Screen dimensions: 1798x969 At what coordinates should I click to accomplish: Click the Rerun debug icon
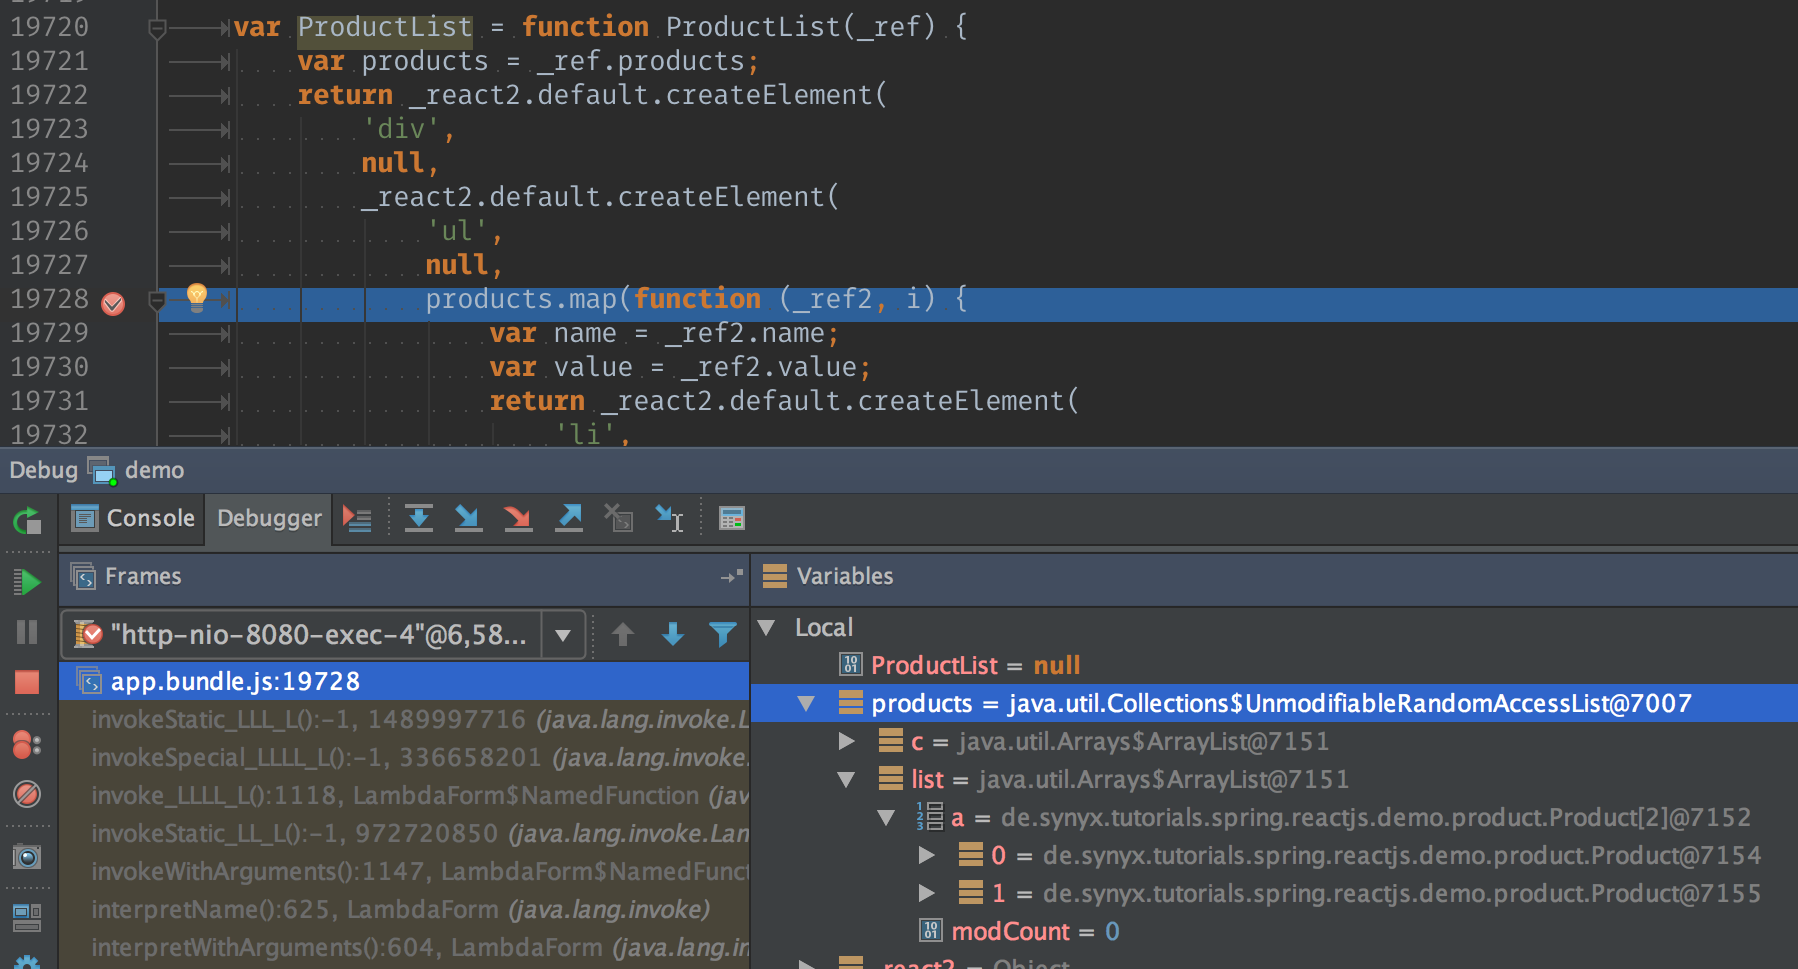pyautogui.click(x=27, y=520)
